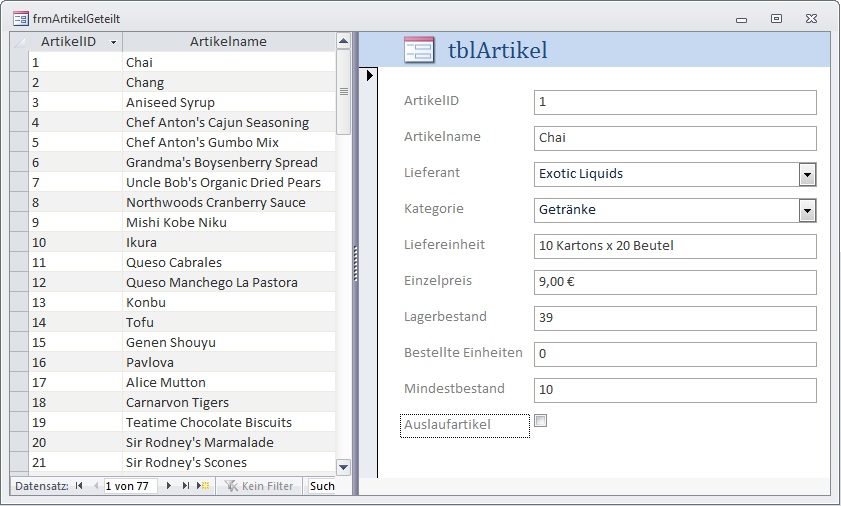Open the Kategorie combo box dropdown
The image size is (841, 506).
pos(807,211)
